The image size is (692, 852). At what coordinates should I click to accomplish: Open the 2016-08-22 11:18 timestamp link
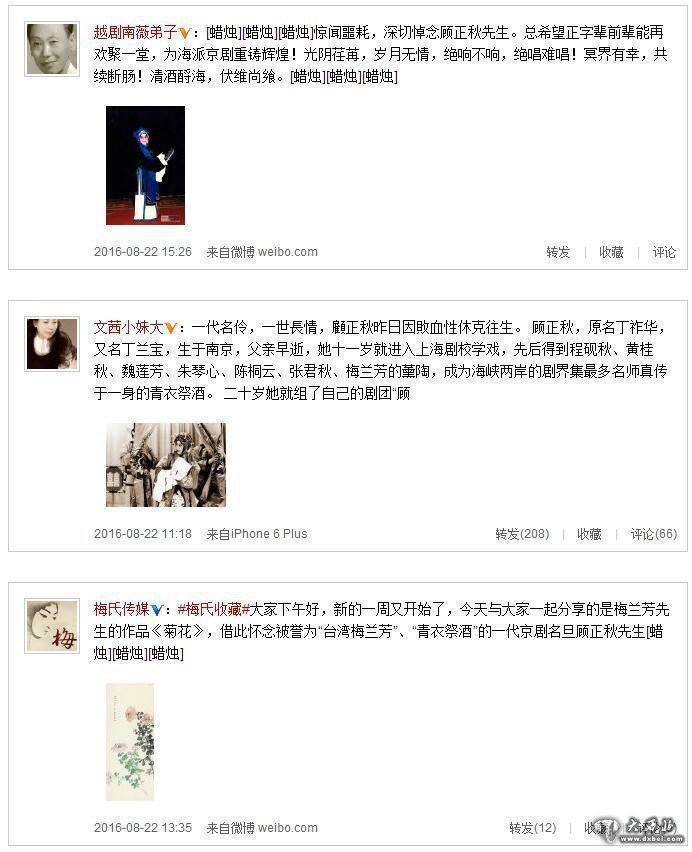[143, 534]
